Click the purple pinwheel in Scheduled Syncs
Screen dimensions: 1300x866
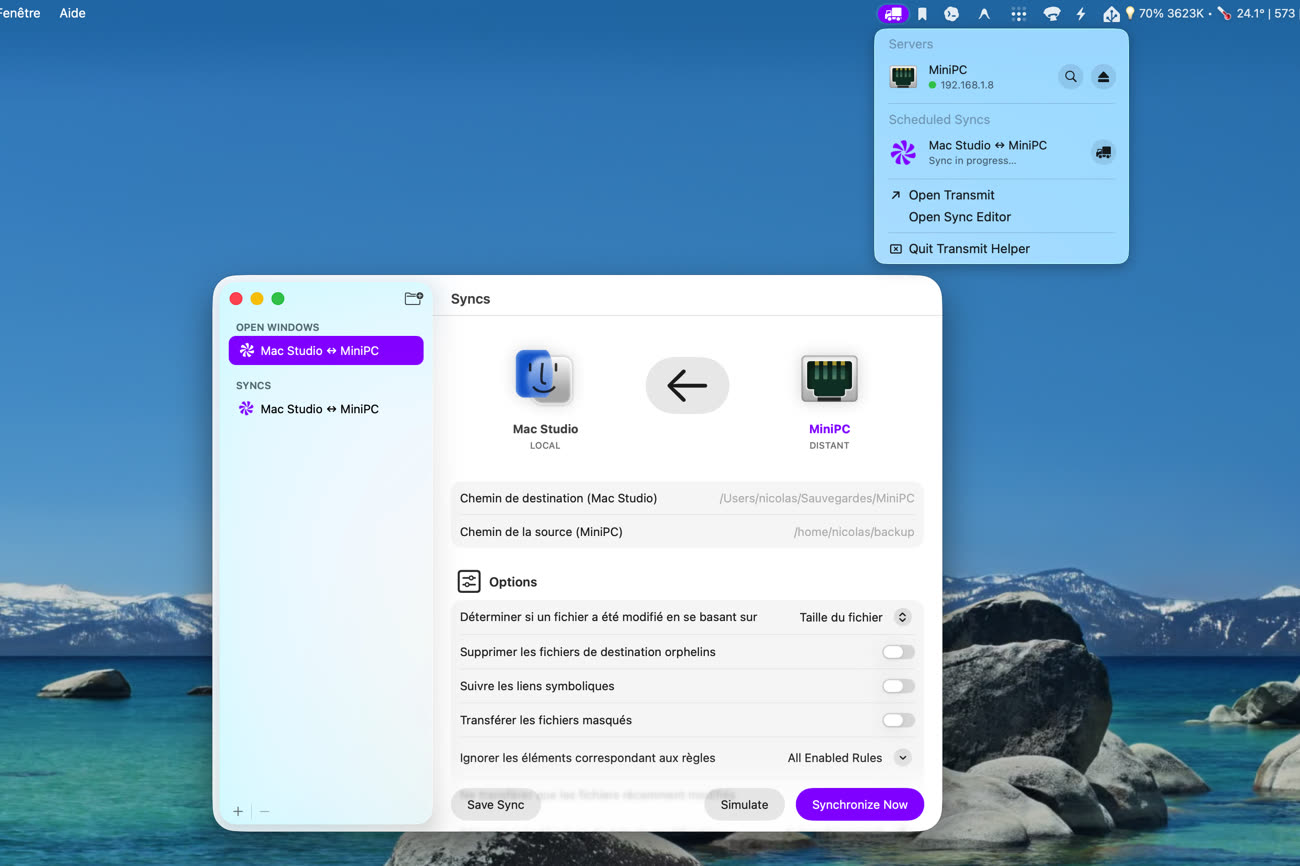(x=903, y=152)
